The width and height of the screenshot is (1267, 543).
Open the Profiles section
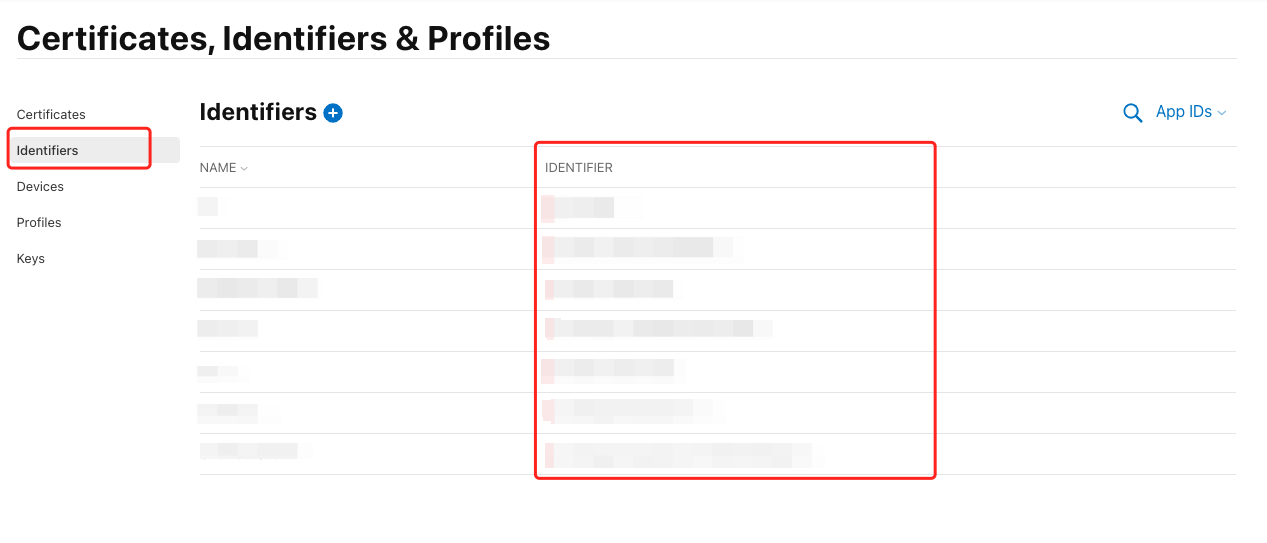[39, 222]
